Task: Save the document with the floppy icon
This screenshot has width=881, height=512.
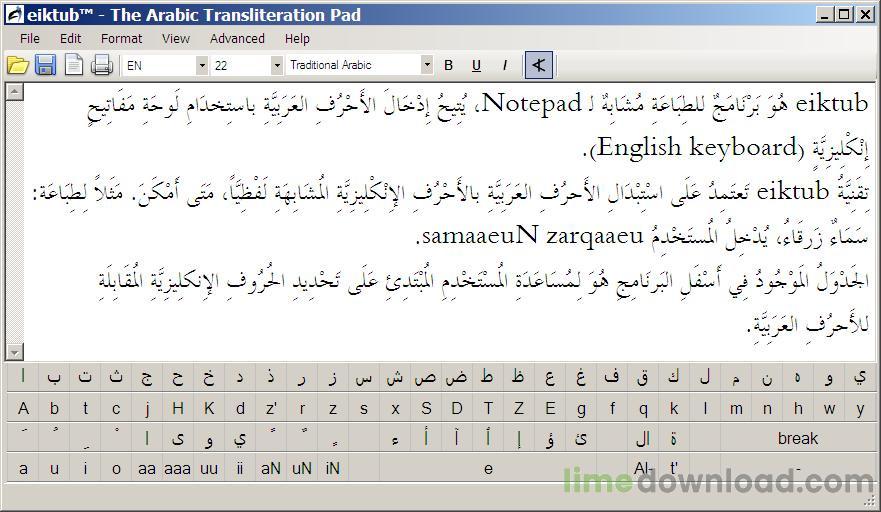Action: click(x=46, y=65)
